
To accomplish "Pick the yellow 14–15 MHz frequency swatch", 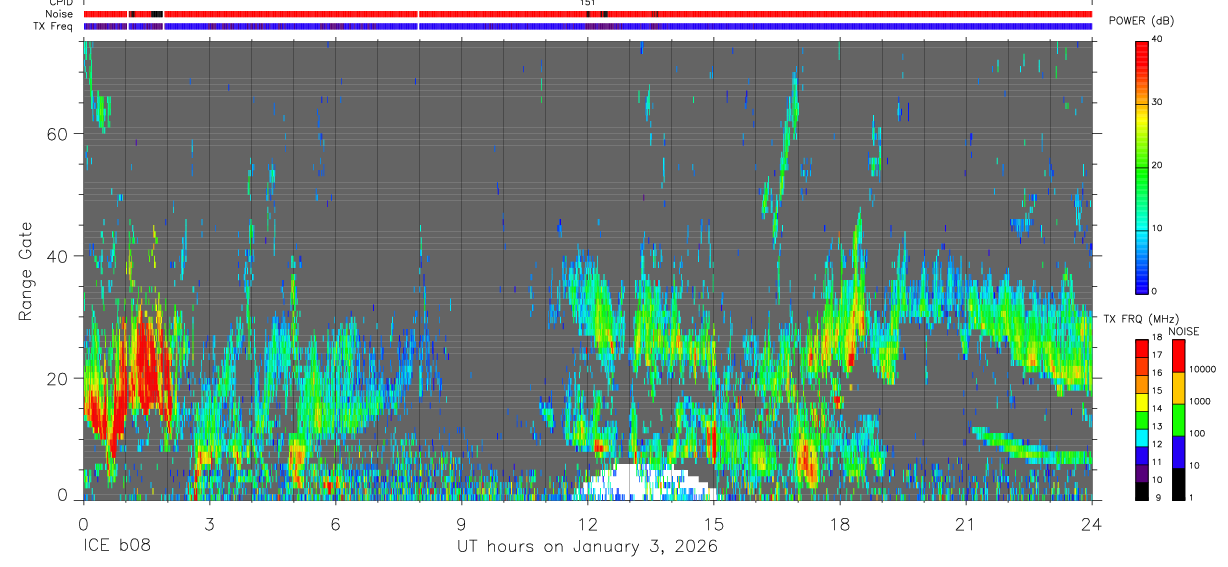I will 1142,402.
